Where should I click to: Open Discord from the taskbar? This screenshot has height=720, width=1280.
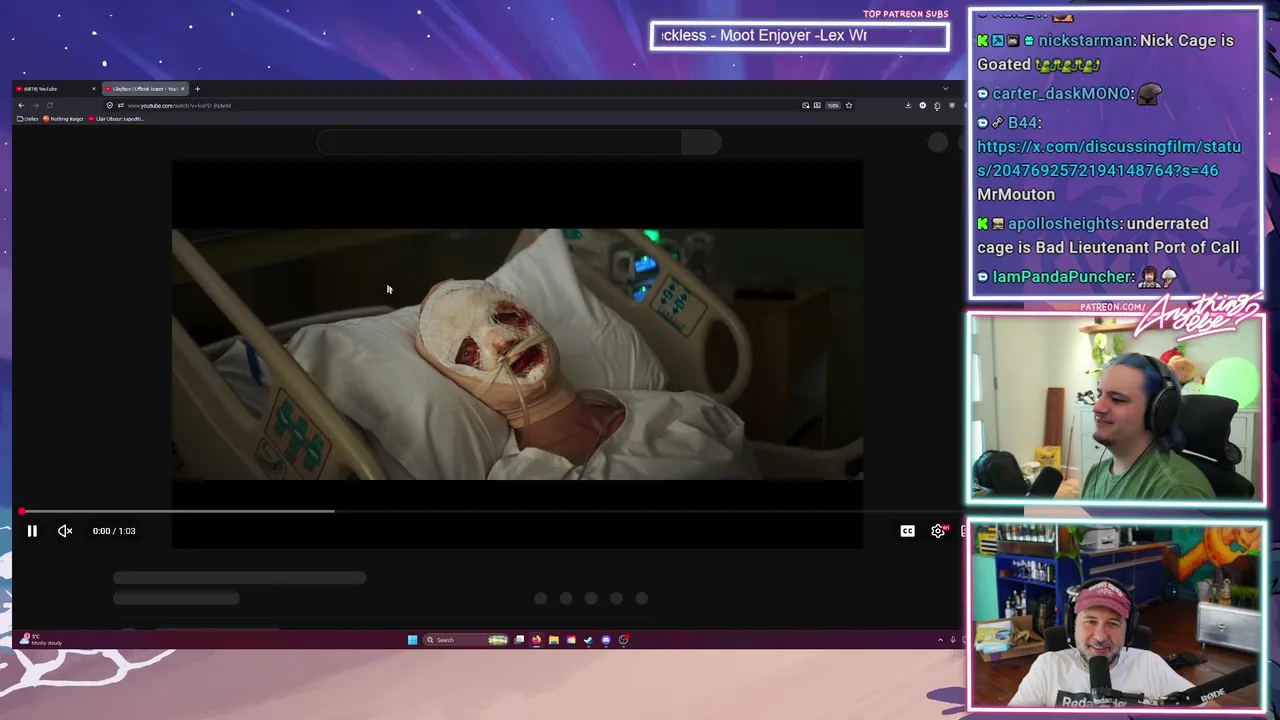point(606,640)
